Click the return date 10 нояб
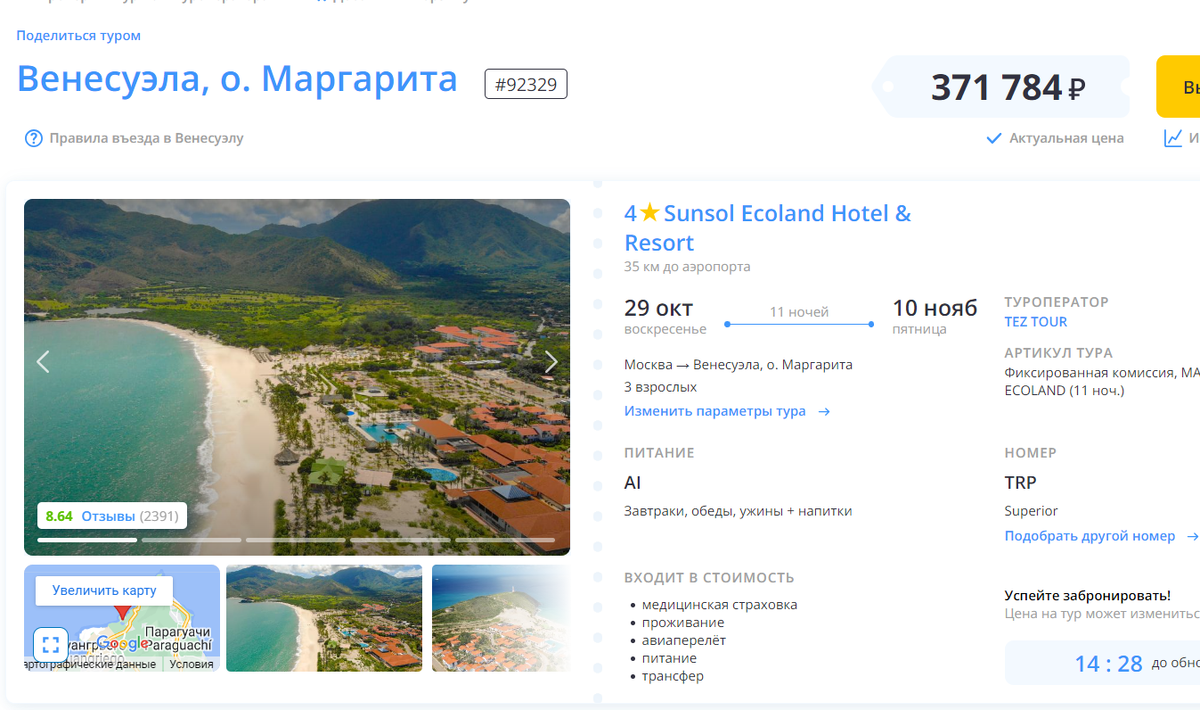 [935, 308]
